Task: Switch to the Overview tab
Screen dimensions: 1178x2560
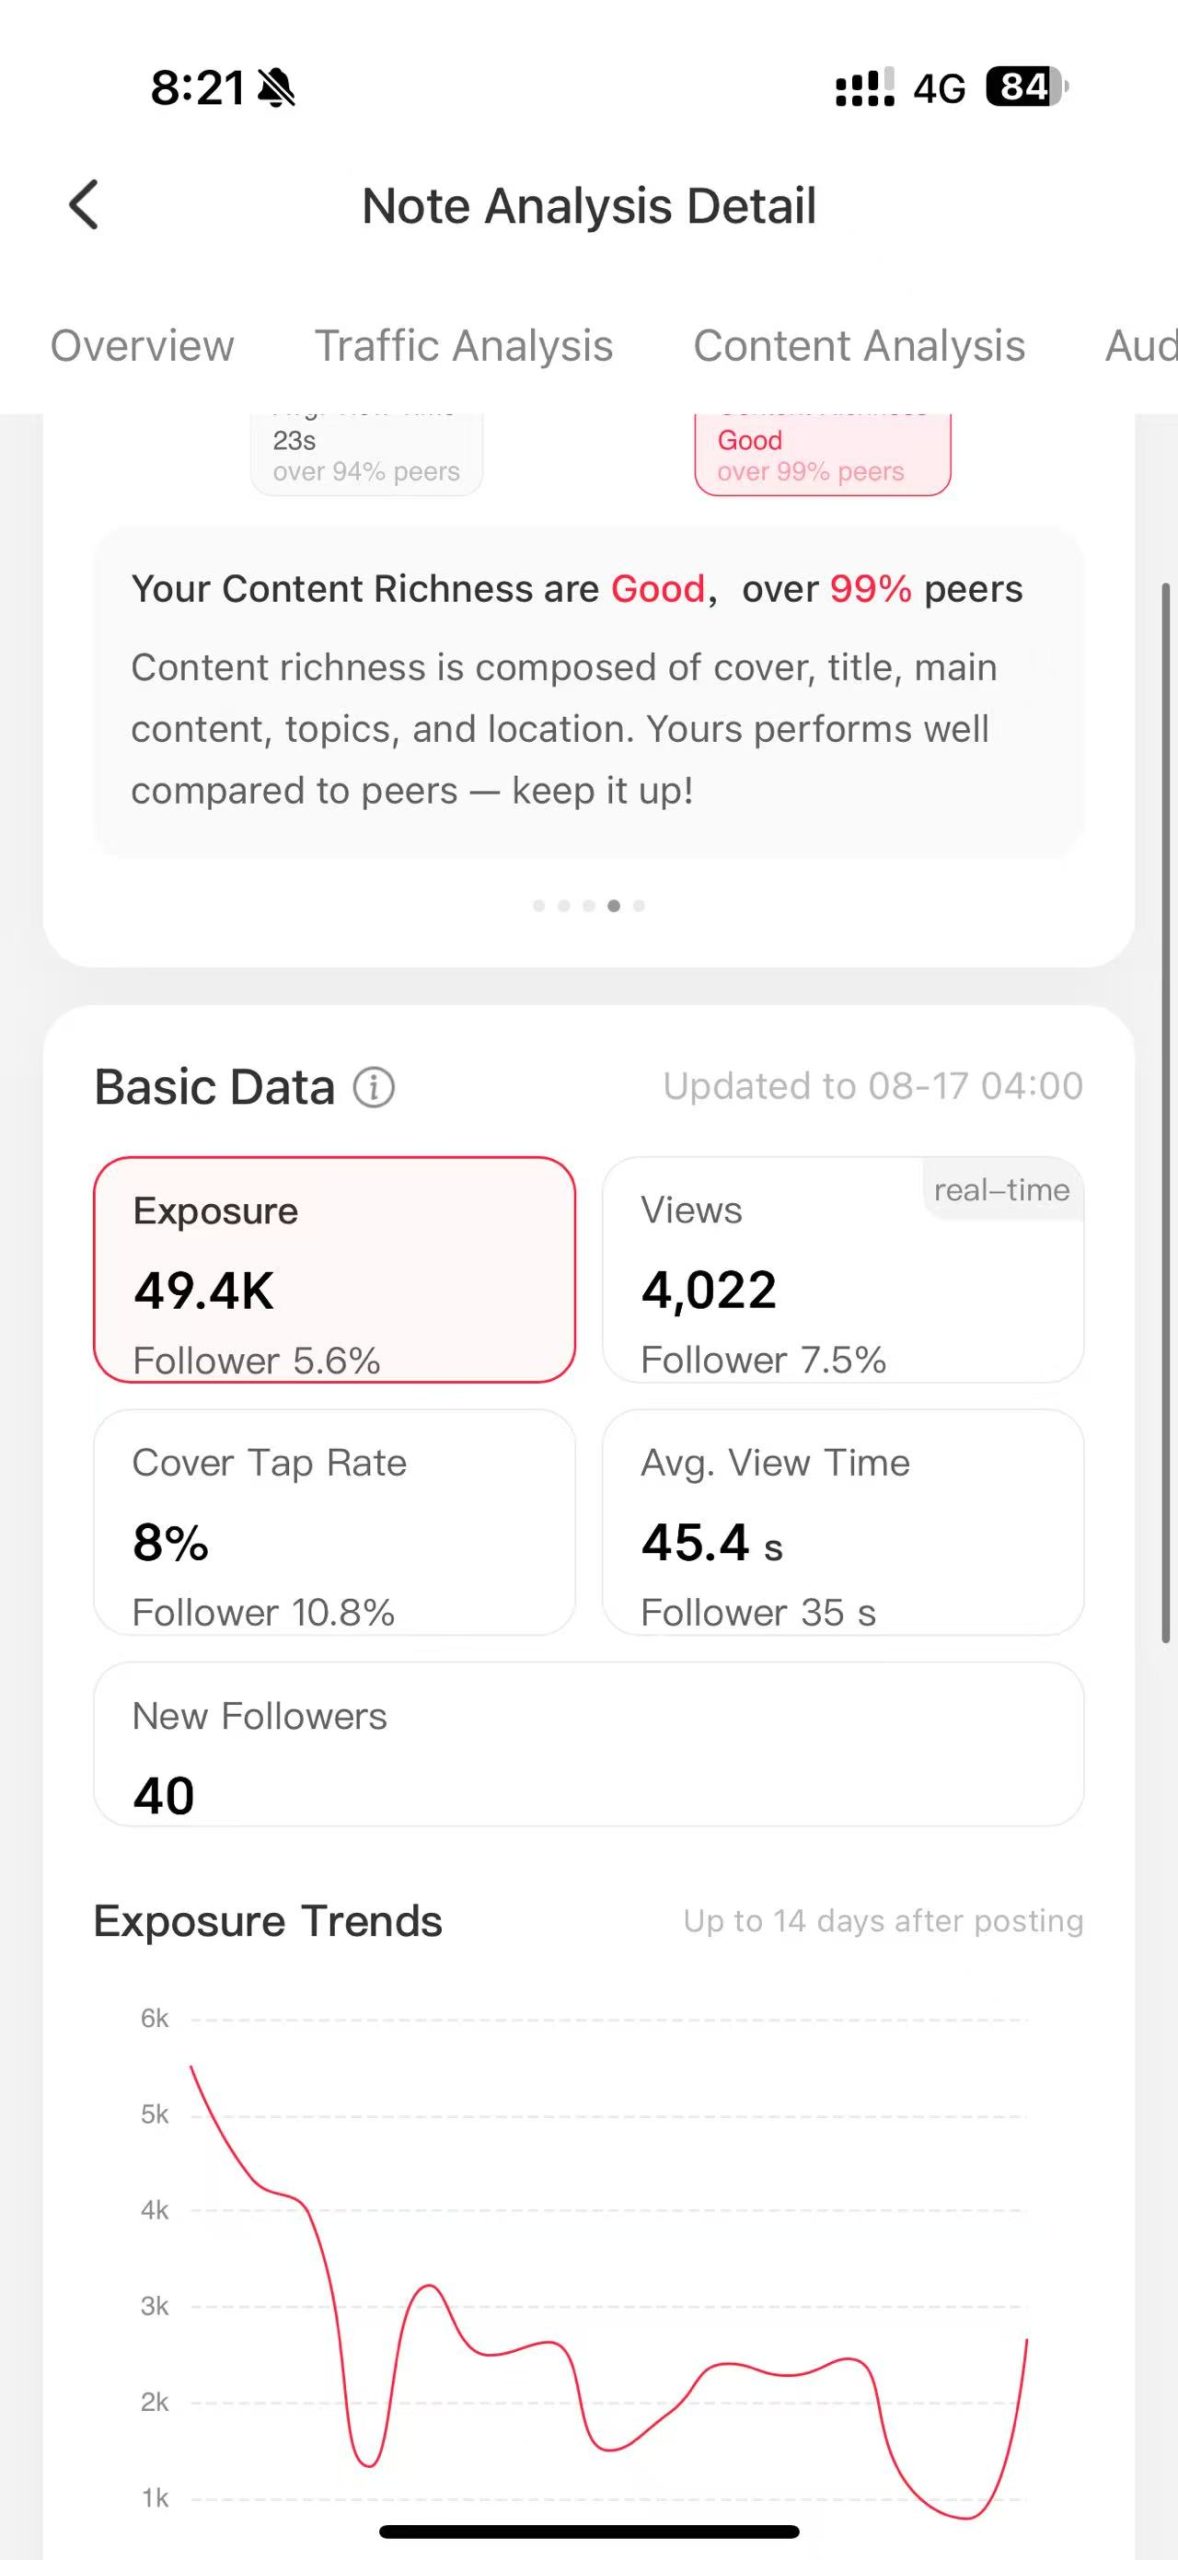Action: [x=142, y=346]
